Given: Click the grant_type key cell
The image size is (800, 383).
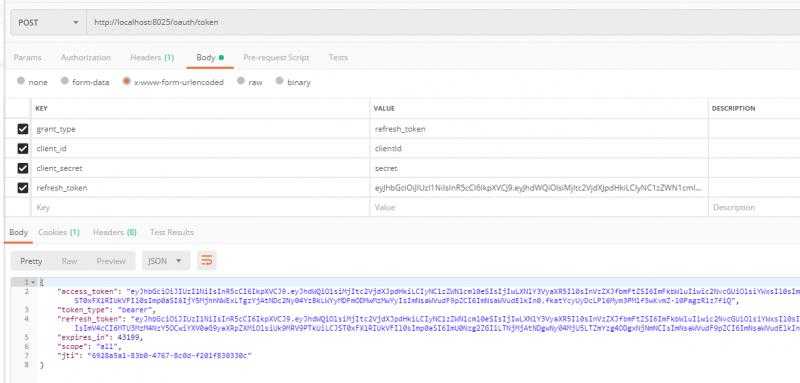Looking at the screenshot, I should [x=201, y=129].
